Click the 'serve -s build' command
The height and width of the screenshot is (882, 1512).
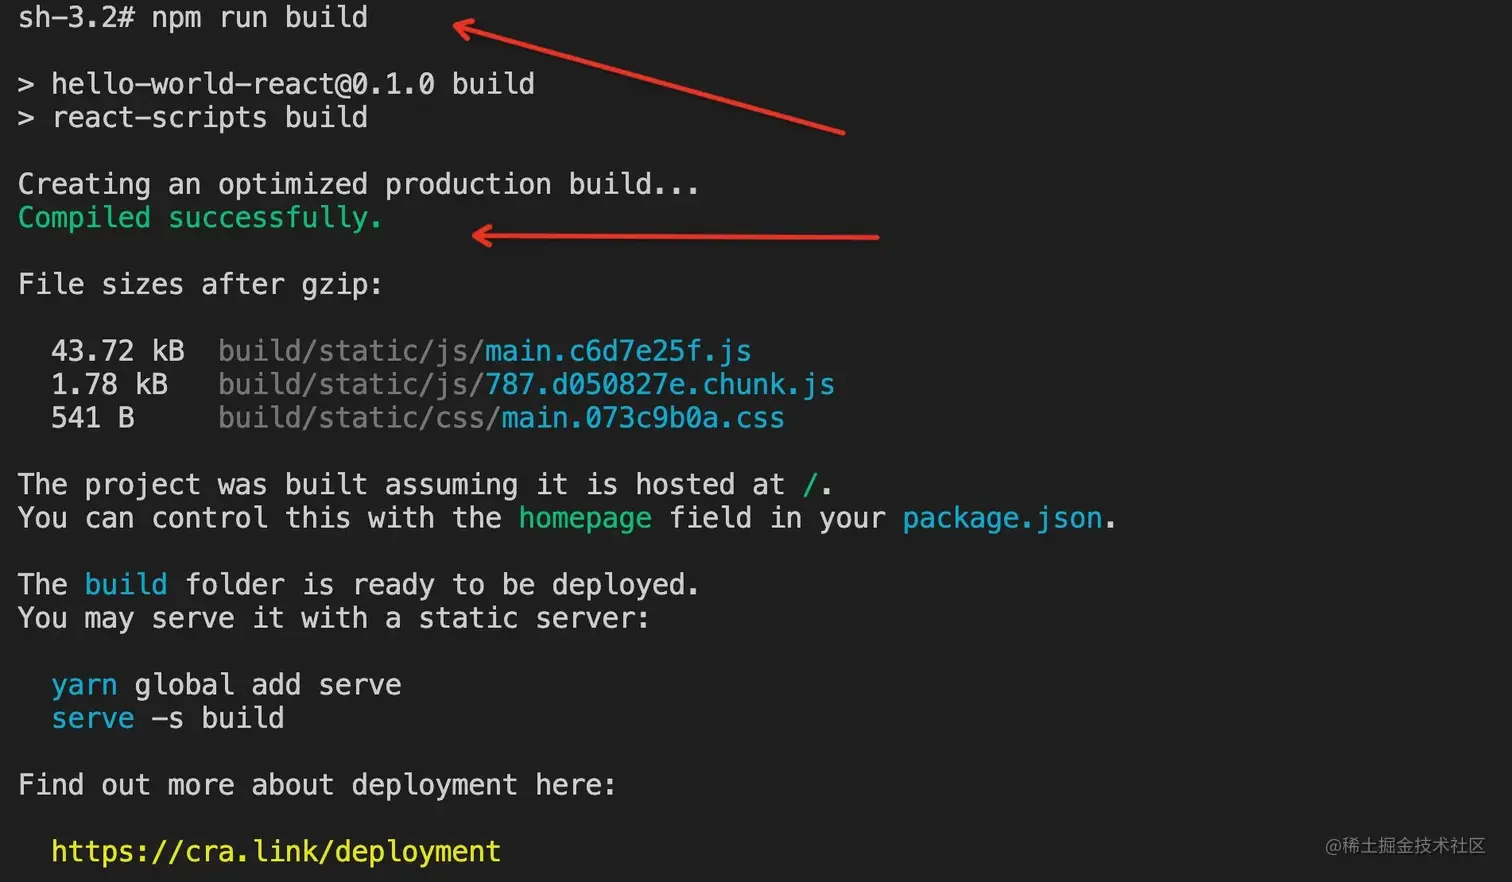(168, 718)
